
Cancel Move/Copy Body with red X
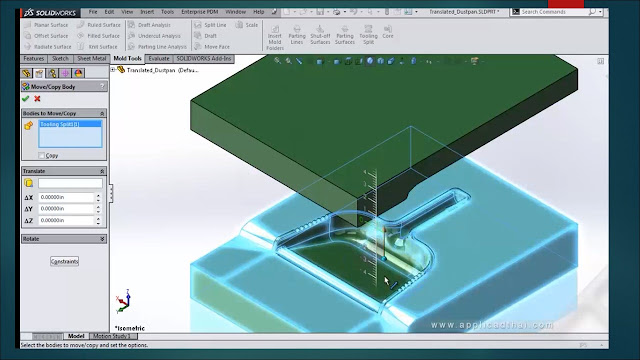click(37, 99)
